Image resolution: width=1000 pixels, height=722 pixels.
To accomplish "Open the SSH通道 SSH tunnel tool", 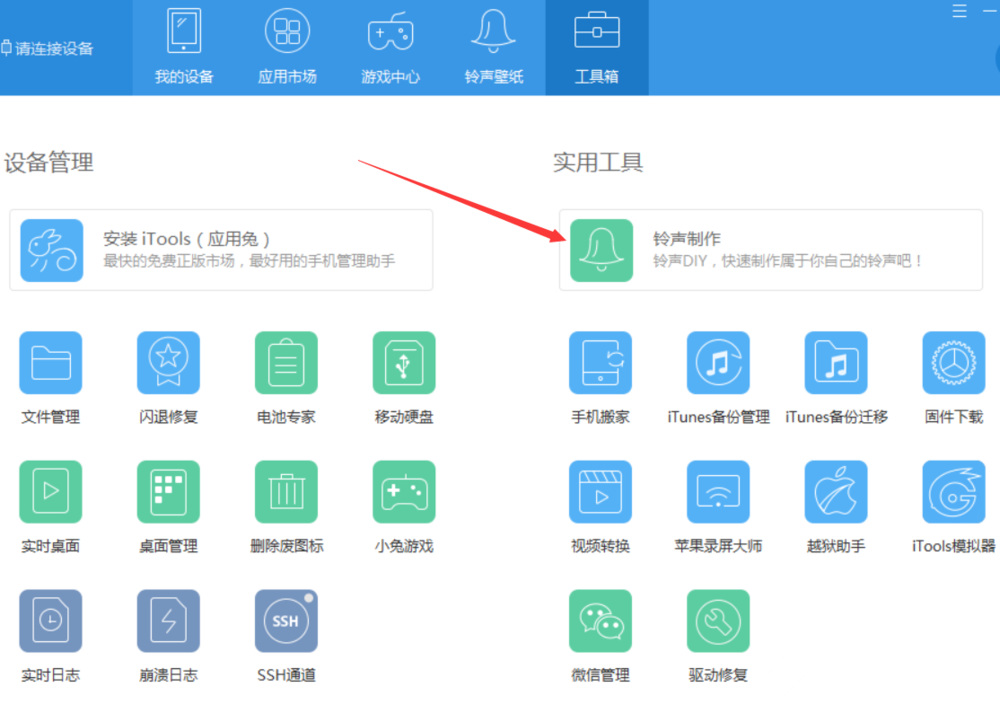I will click(x=286, y=634).
